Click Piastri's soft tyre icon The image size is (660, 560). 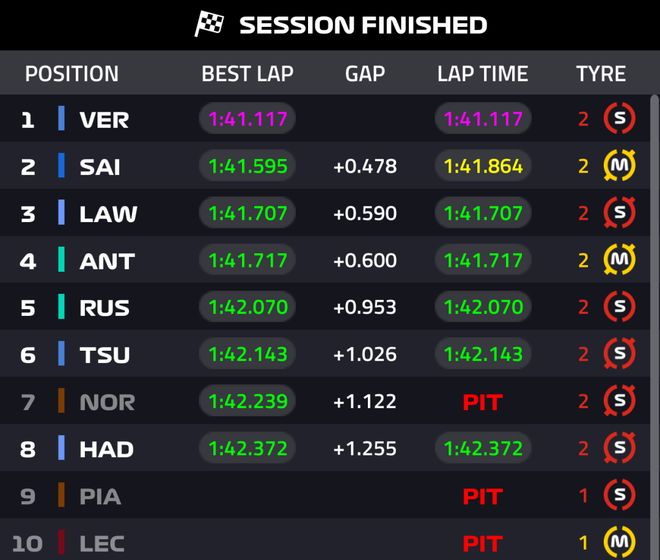click(x=619, y=495)
